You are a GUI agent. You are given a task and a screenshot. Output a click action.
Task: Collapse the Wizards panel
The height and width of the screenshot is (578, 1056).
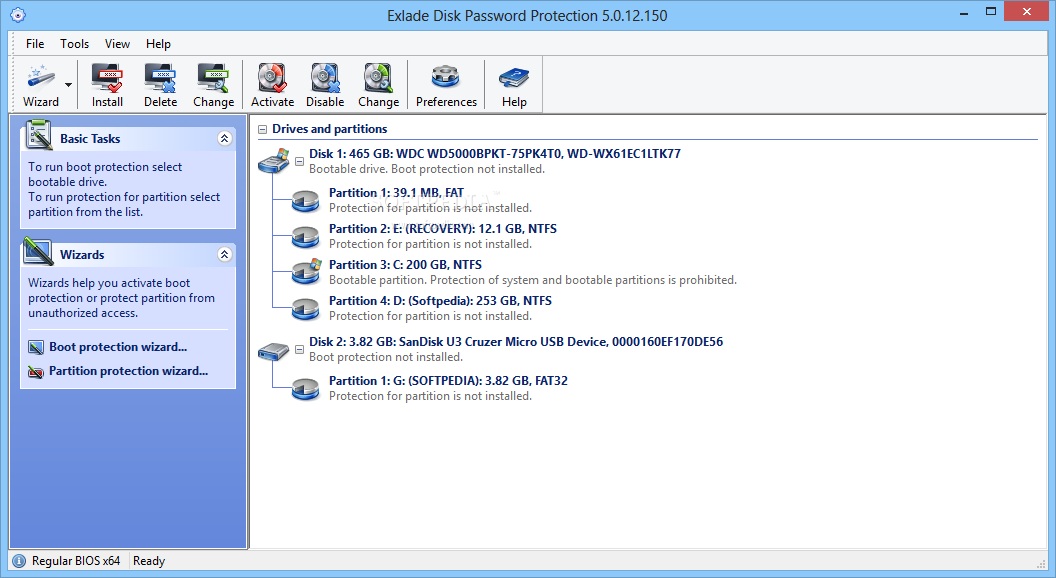pos(225,255)
